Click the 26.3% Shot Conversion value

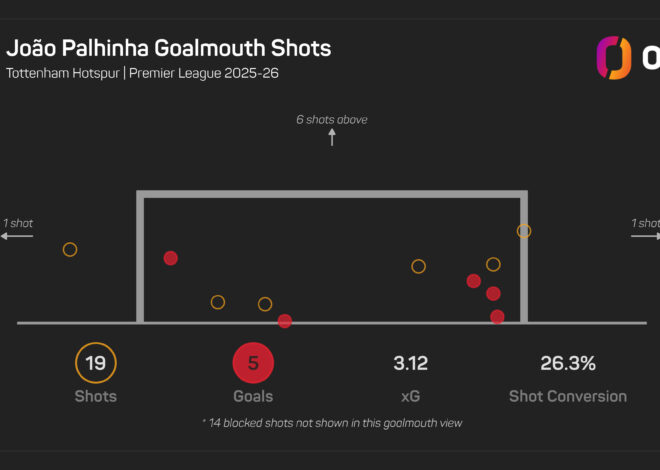click(568, 363)
